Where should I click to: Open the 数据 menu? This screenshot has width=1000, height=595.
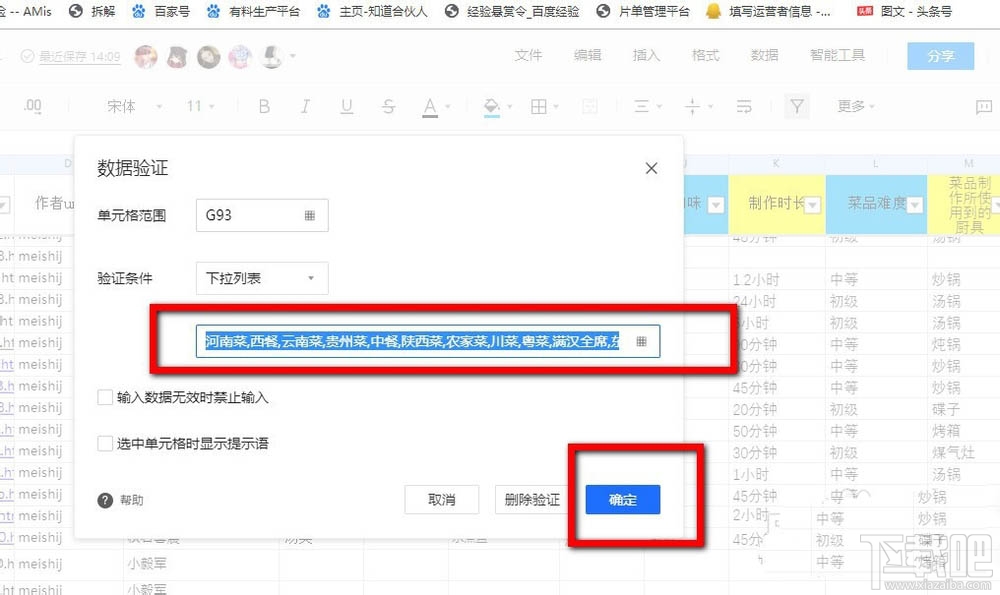(x=764, y=56)
